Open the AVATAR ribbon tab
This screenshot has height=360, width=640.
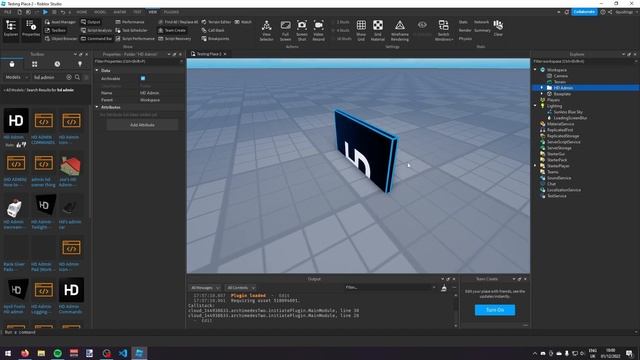(x=120, y=12)
